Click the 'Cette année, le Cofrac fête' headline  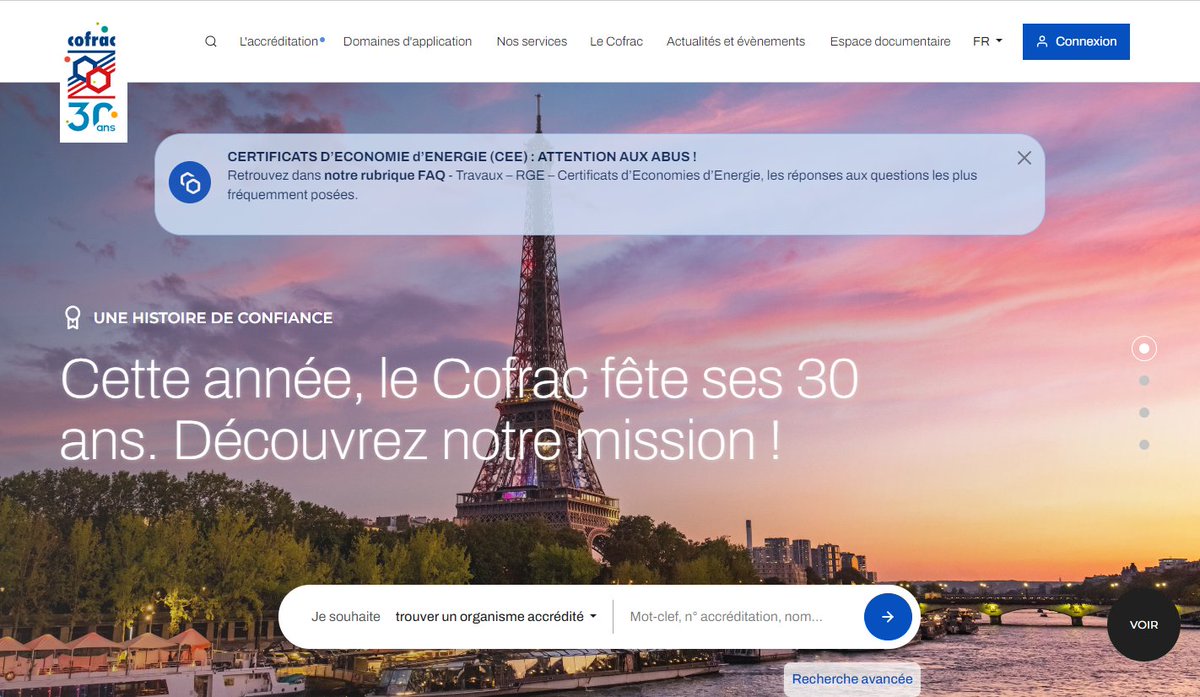459,409
